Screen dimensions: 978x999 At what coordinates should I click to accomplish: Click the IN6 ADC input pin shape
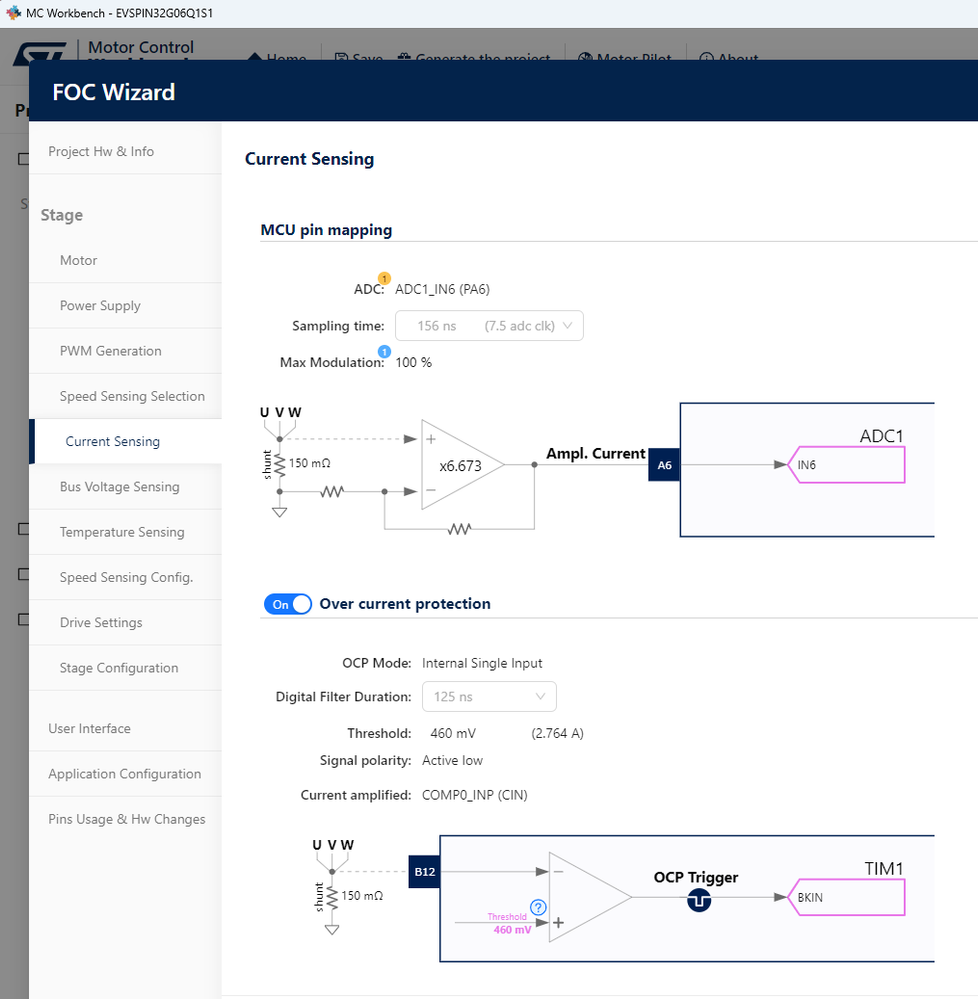point(848,465)
